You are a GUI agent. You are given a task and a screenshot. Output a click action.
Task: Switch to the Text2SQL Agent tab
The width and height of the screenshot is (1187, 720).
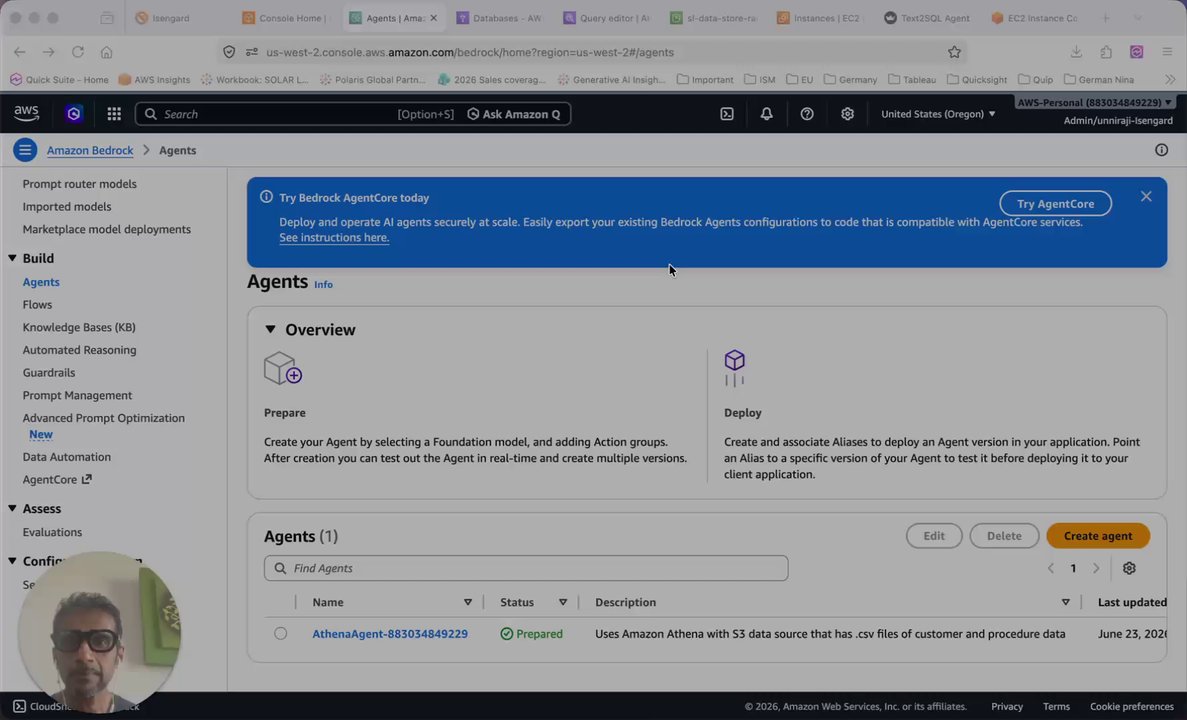[x=927, y=17]
